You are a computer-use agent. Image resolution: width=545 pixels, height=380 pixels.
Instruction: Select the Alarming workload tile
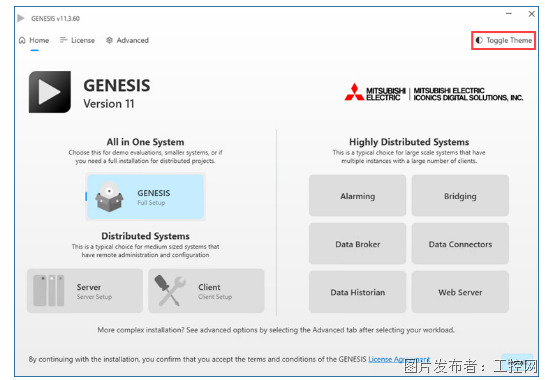[357, 196]
